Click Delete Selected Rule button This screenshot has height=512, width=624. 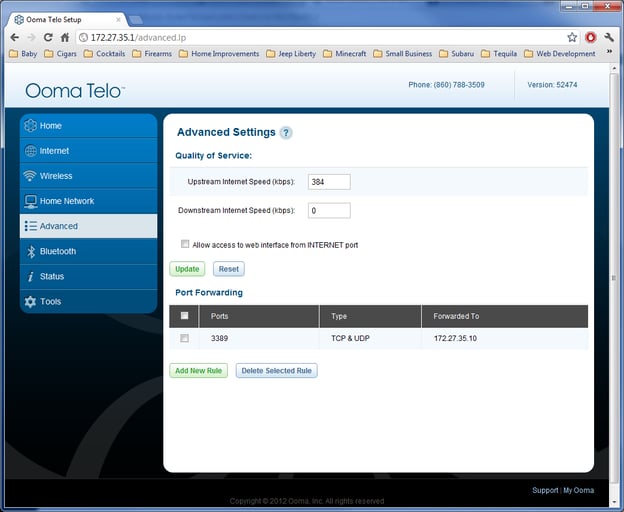(276, 371)
